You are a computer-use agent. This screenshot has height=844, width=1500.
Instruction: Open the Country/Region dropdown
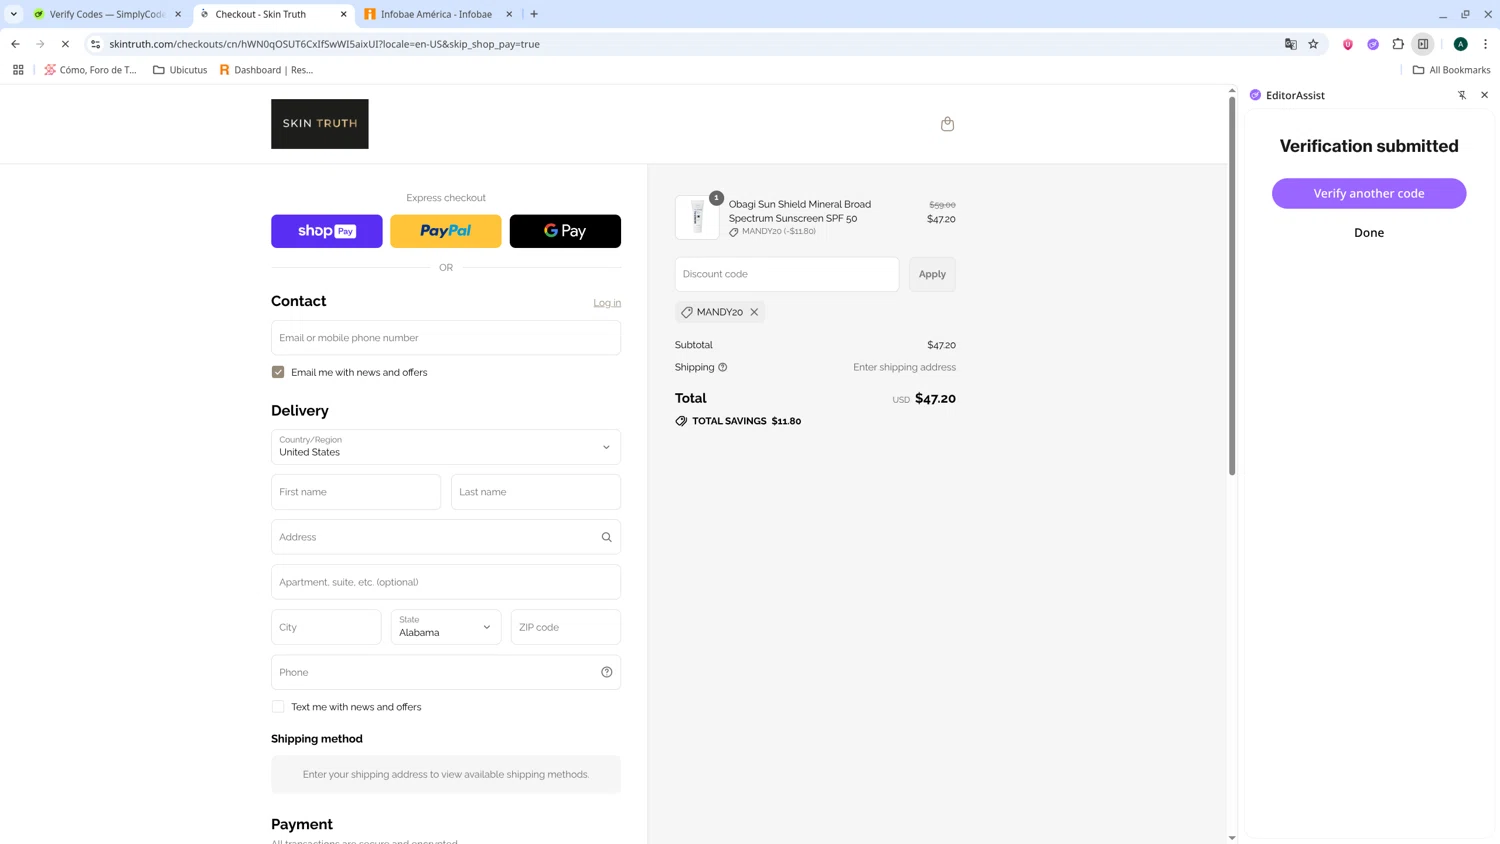click(x=446, y=447)
